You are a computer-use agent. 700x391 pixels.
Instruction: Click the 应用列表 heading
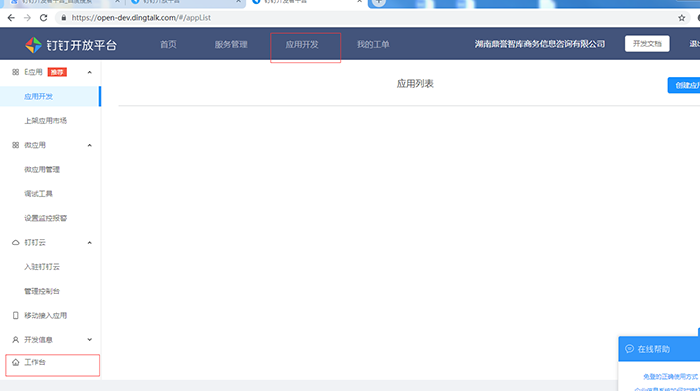coord(415,83)
